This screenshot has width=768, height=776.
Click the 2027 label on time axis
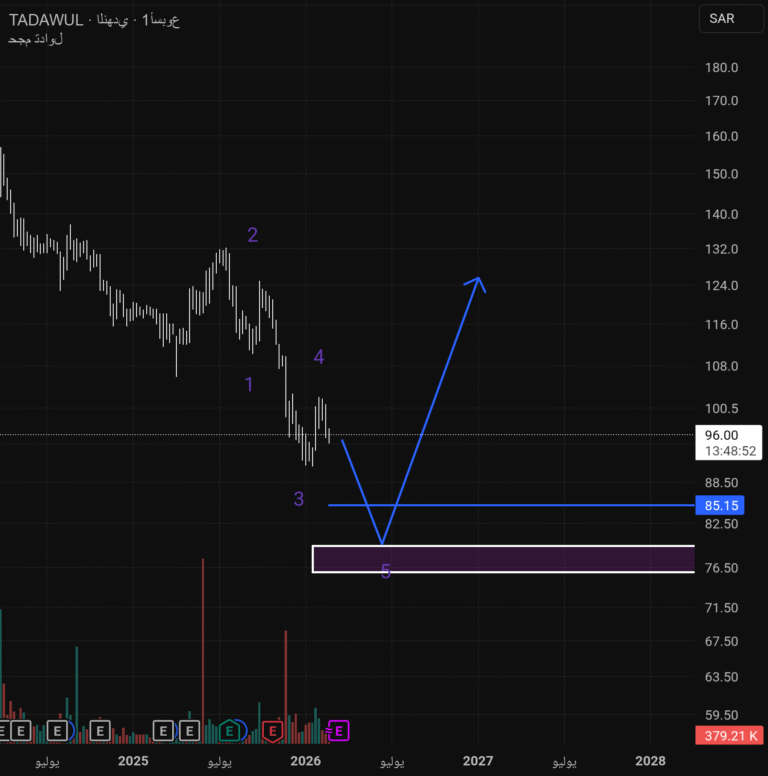(x=478, y=761)
